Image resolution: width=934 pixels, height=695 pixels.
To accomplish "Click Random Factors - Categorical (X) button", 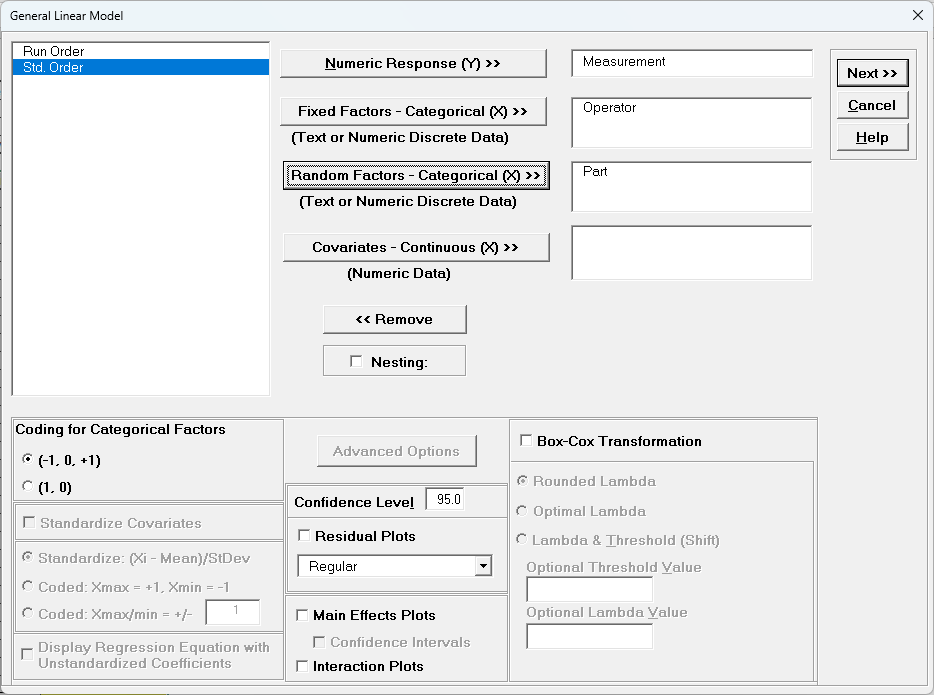I will (x=416, y=175).
